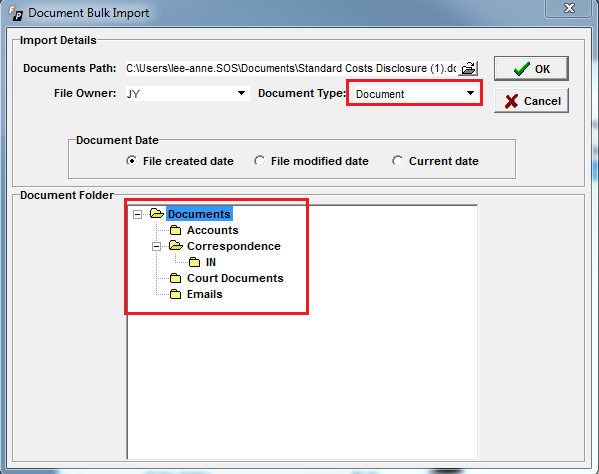Click the application icon in title bar
599x474 pixels.
(16, 13)
